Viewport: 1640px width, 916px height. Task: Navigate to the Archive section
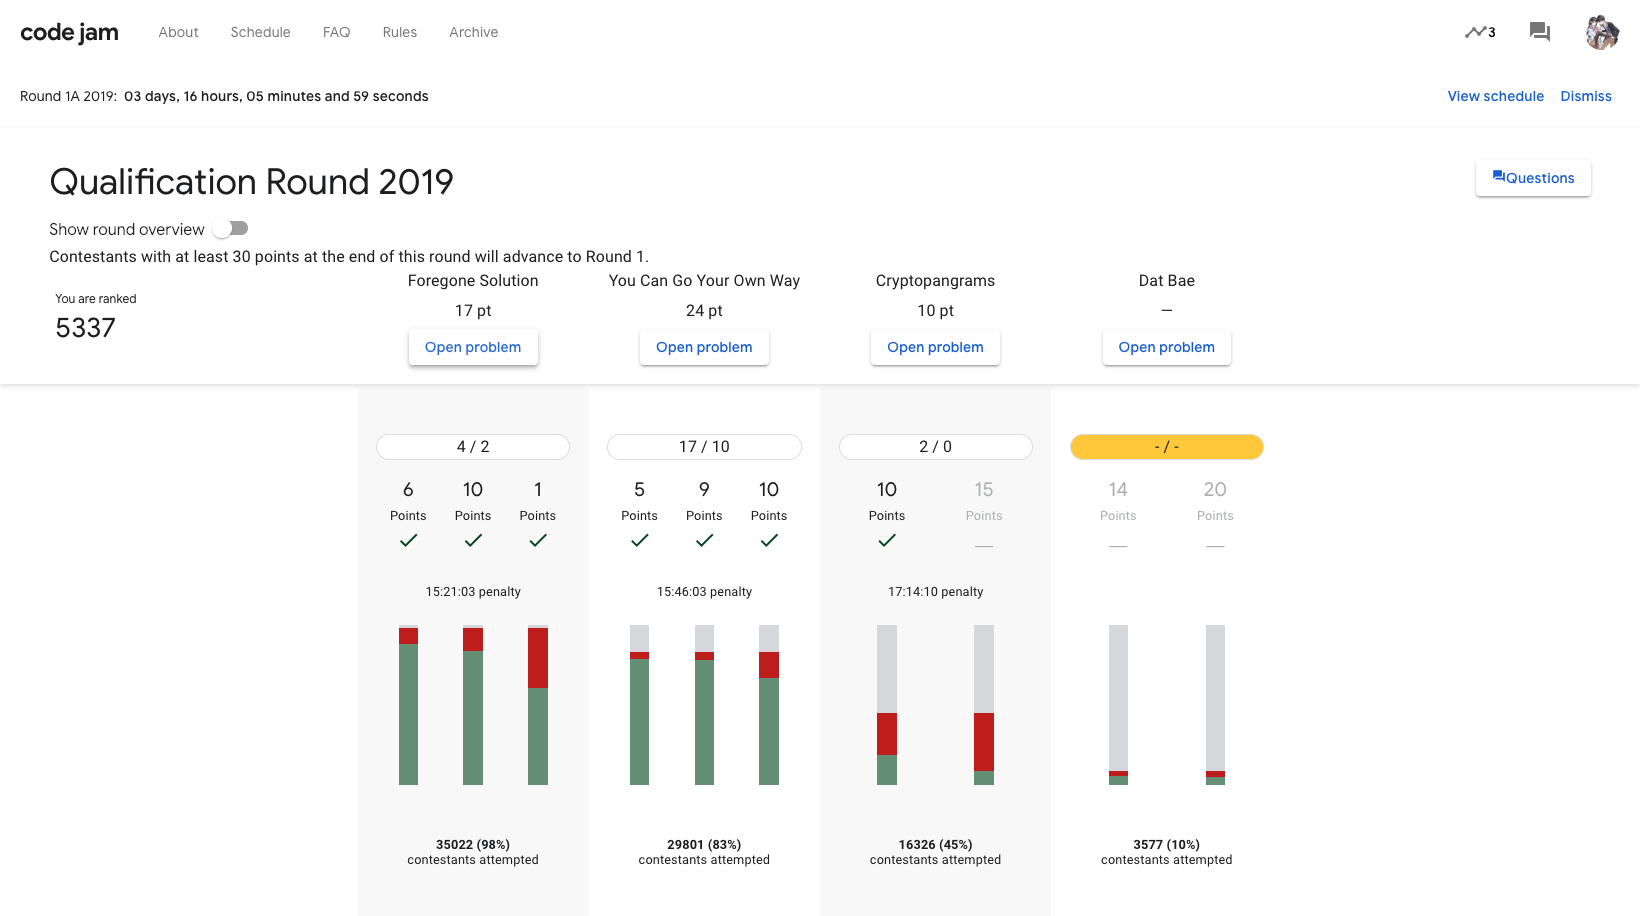pyautogui.click(x=473, y=32)
